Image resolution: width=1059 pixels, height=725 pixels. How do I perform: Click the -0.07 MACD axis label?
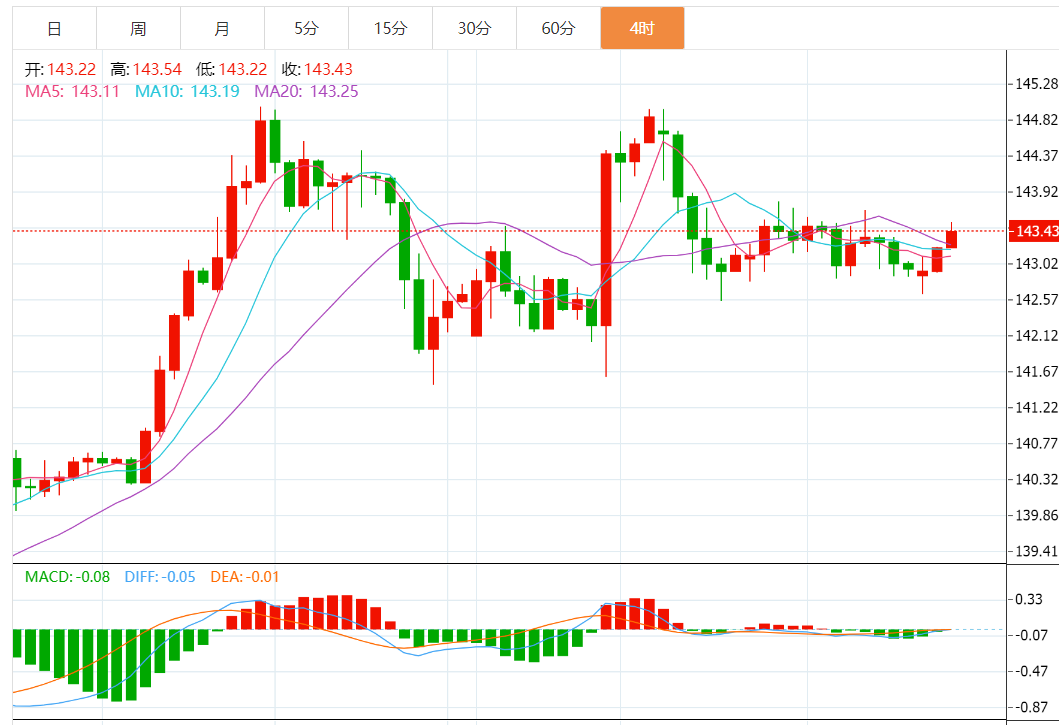tap(1031, 635)
